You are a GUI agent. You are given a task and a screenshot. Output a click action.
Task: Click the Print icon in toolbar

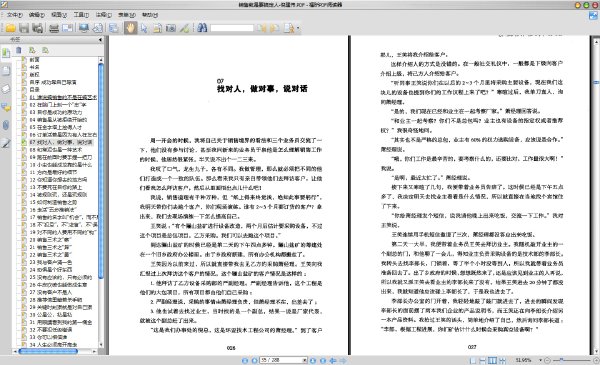(54, 28)
